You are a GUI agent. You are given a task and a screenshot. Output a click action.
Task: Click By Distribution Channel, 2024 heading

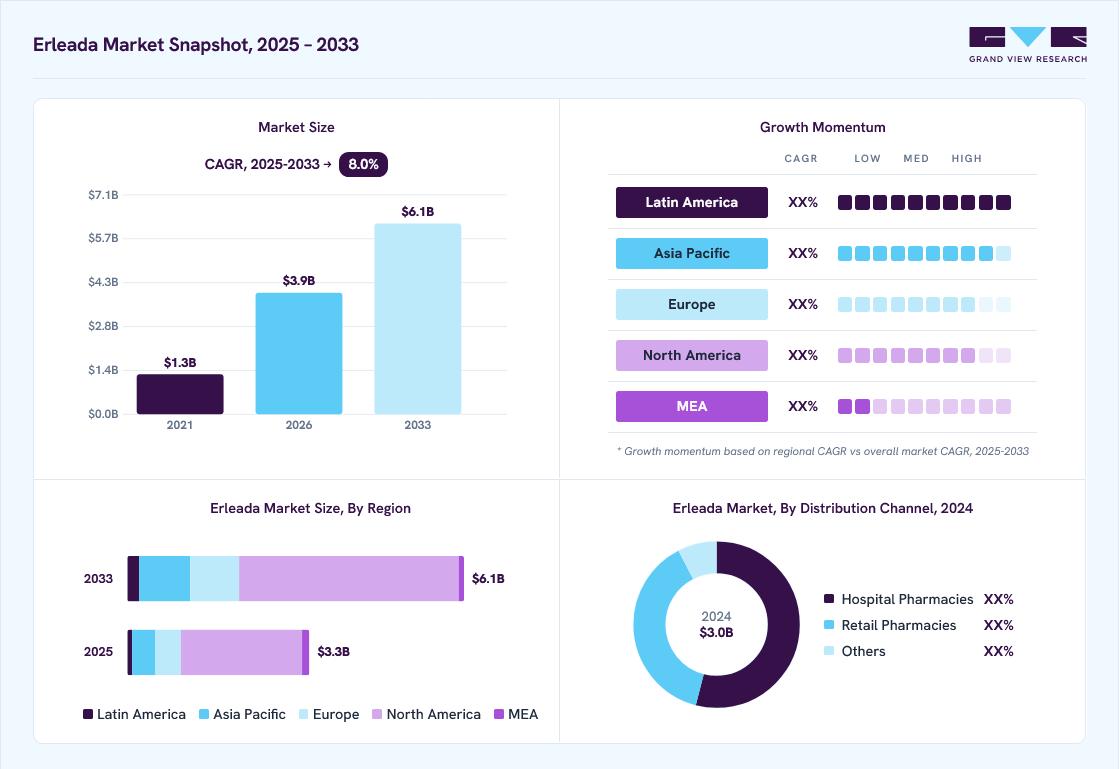click(823, 508)
